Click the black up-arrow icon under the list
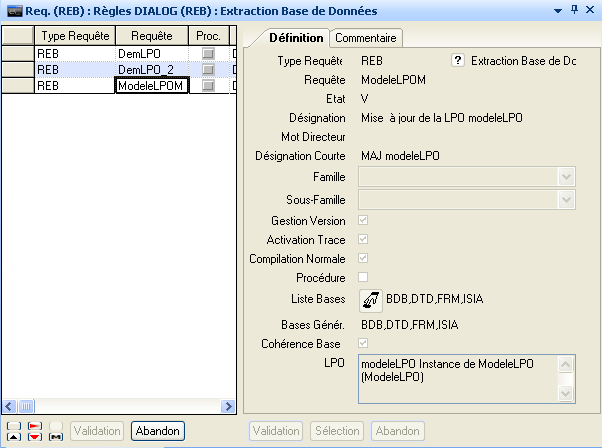Screen dimensions: 602x448 tap(14, 436)
